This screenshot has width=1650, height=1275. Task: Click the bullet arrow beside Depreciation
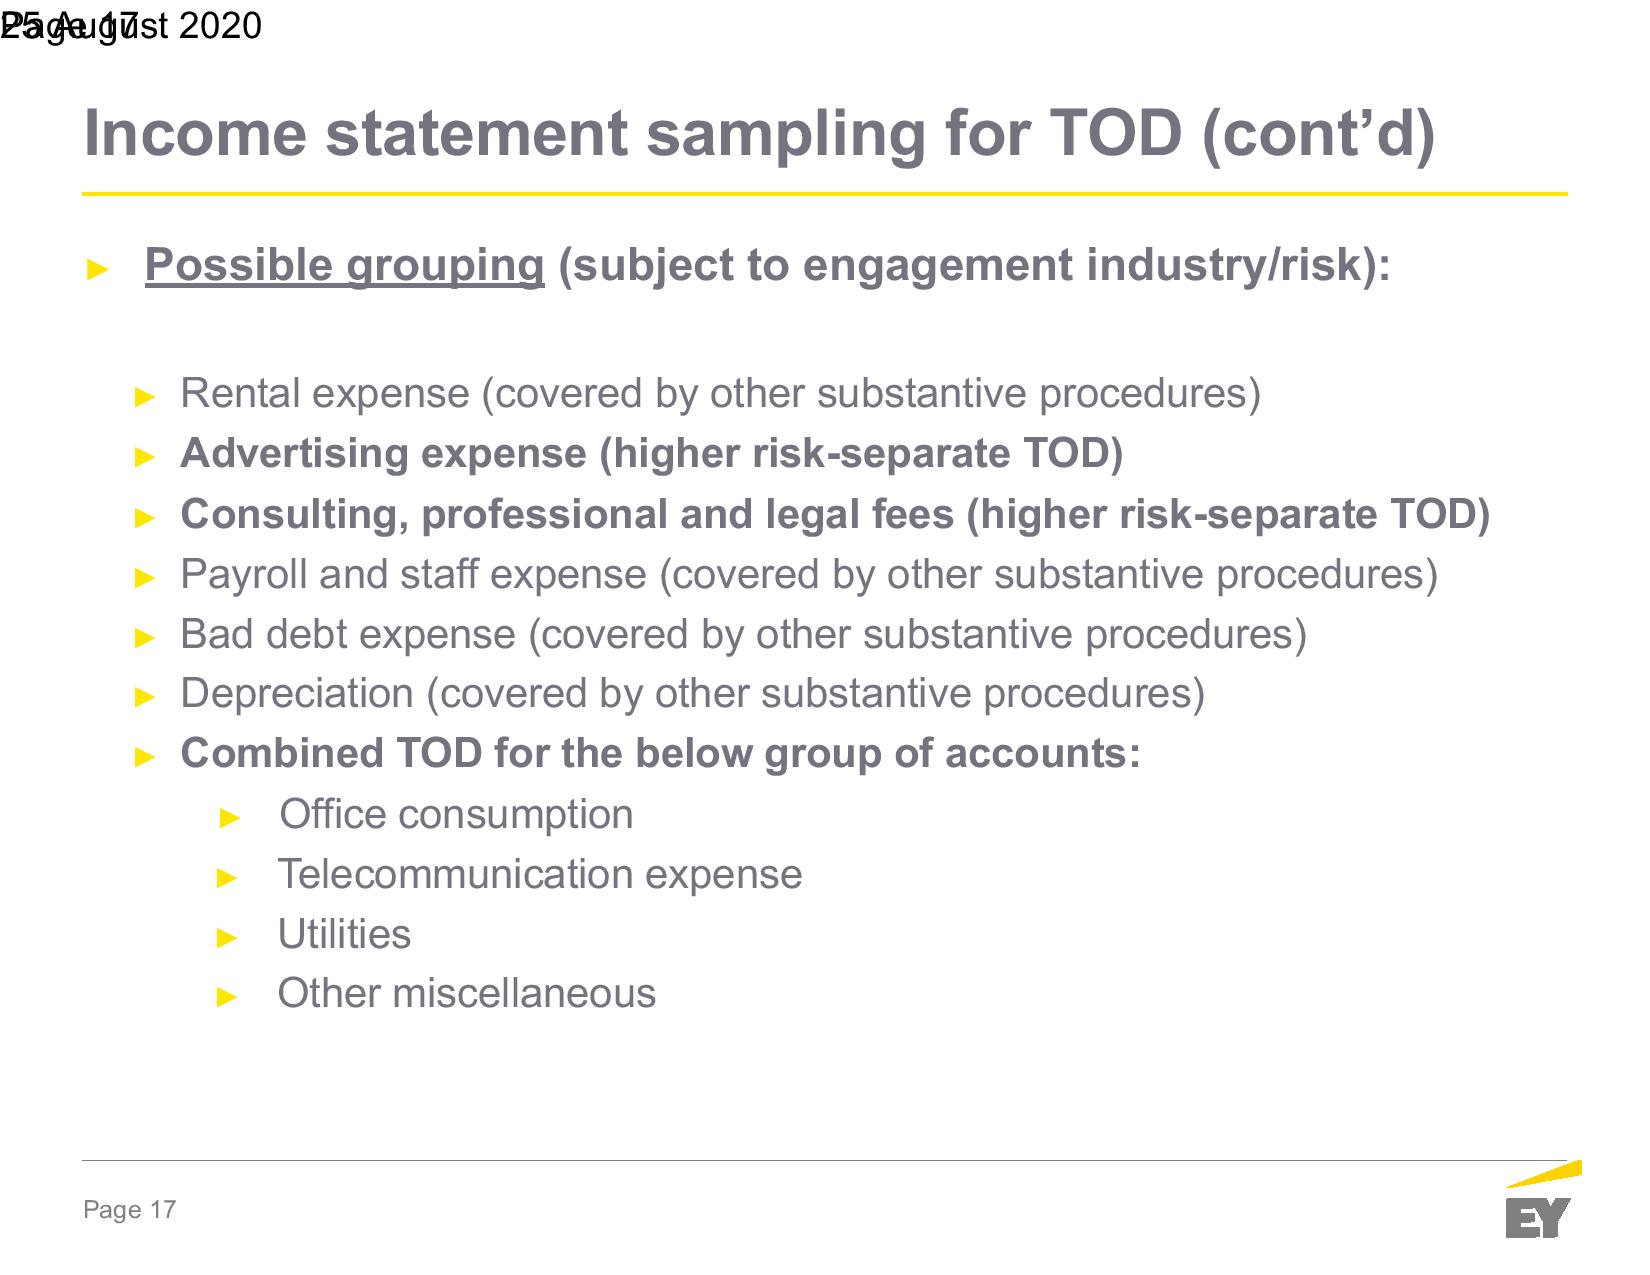pos(145,698)
